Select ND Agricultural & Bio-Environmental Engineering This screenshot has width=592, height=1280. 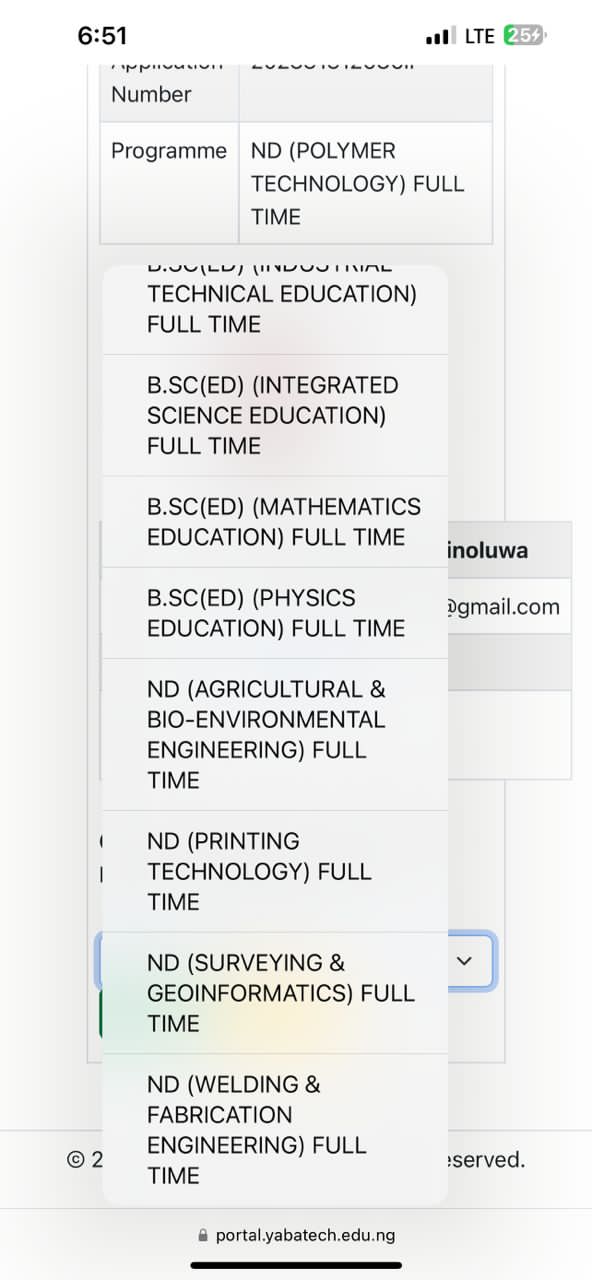coord(275,734)
